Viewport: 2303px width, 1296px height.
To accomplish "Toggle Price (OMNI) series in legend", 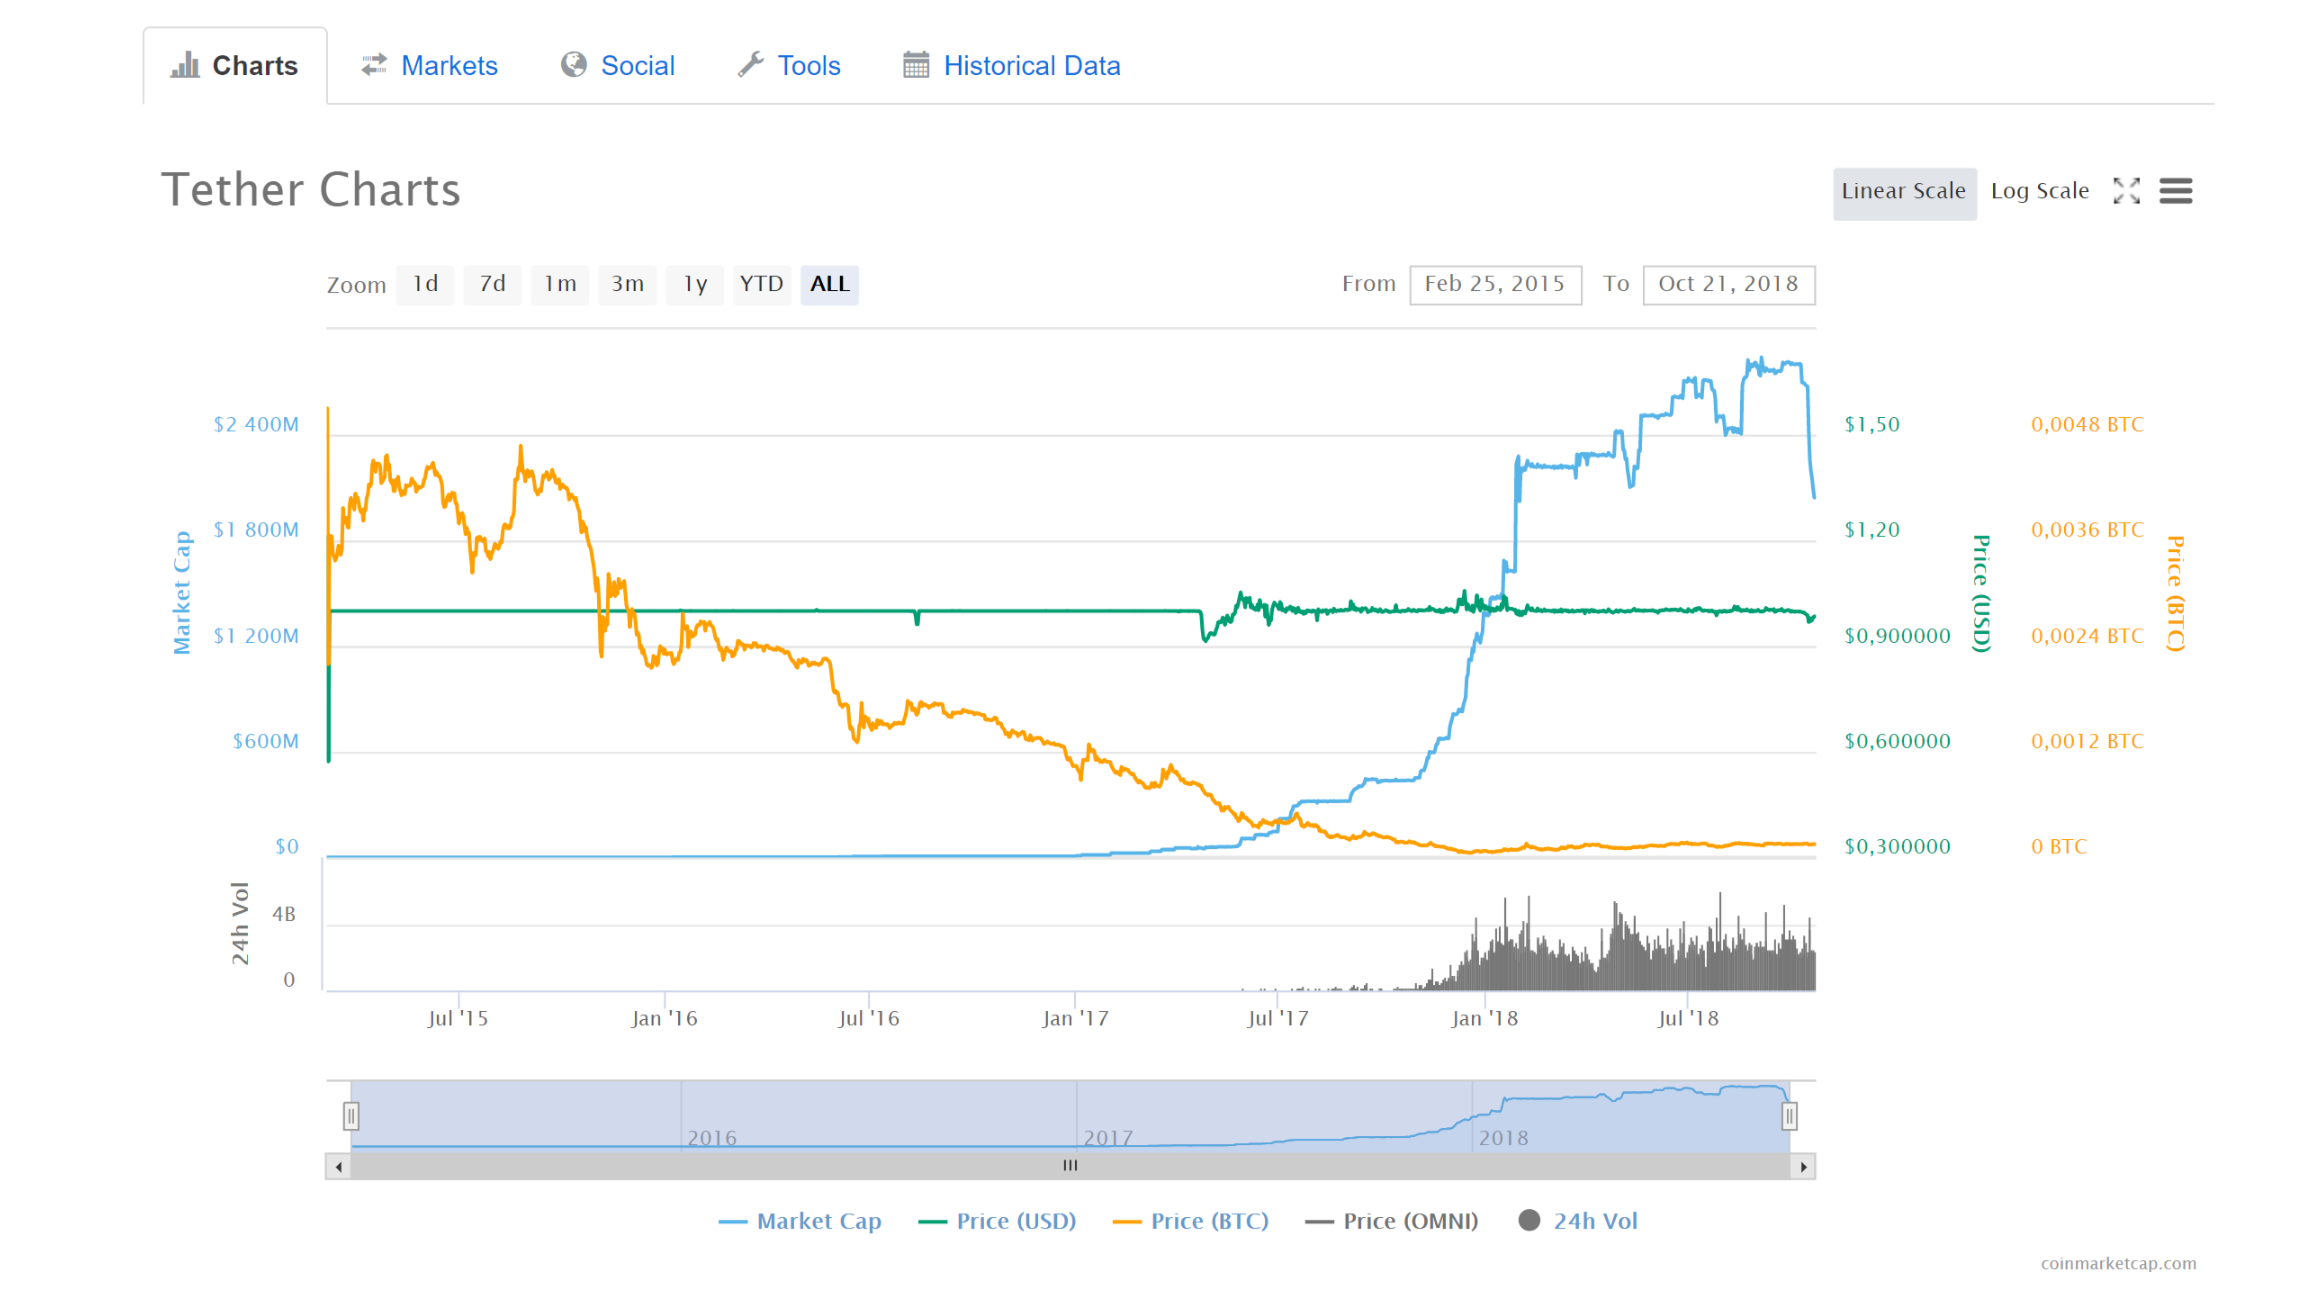I will [x=1392, y=1221].
